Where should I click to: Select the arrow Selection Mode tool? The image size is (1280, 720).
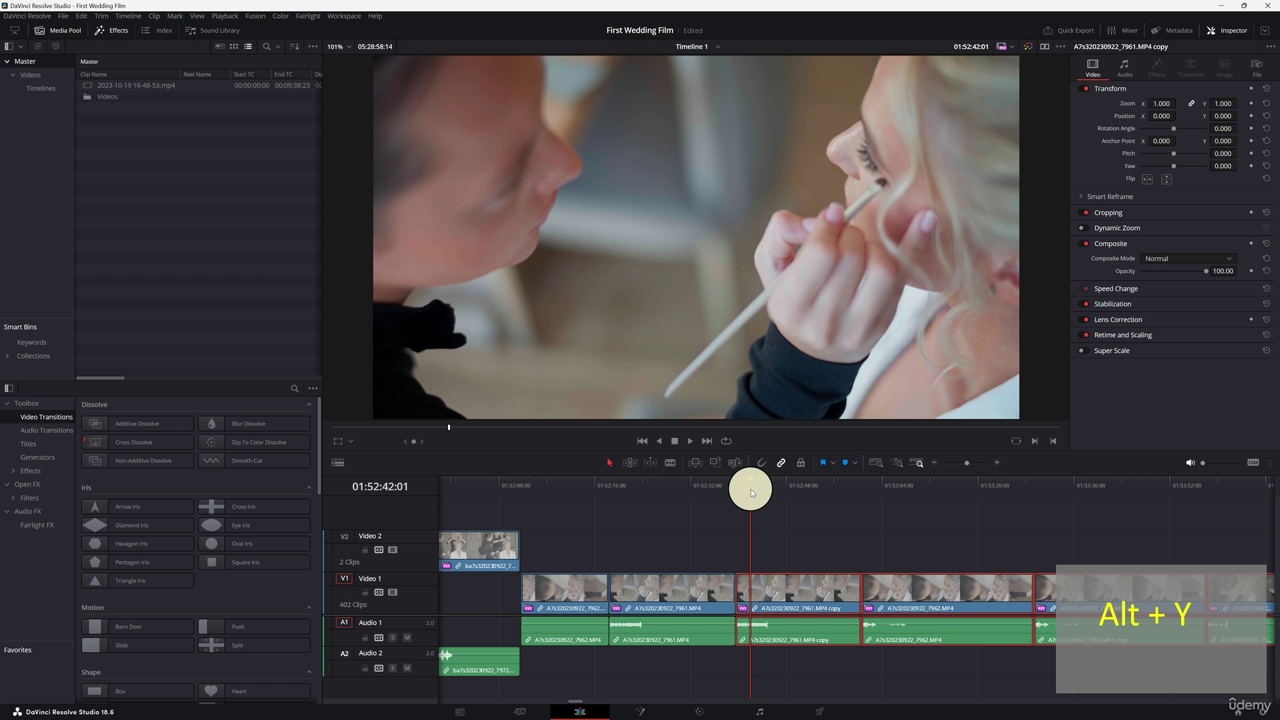coord(609,463)
